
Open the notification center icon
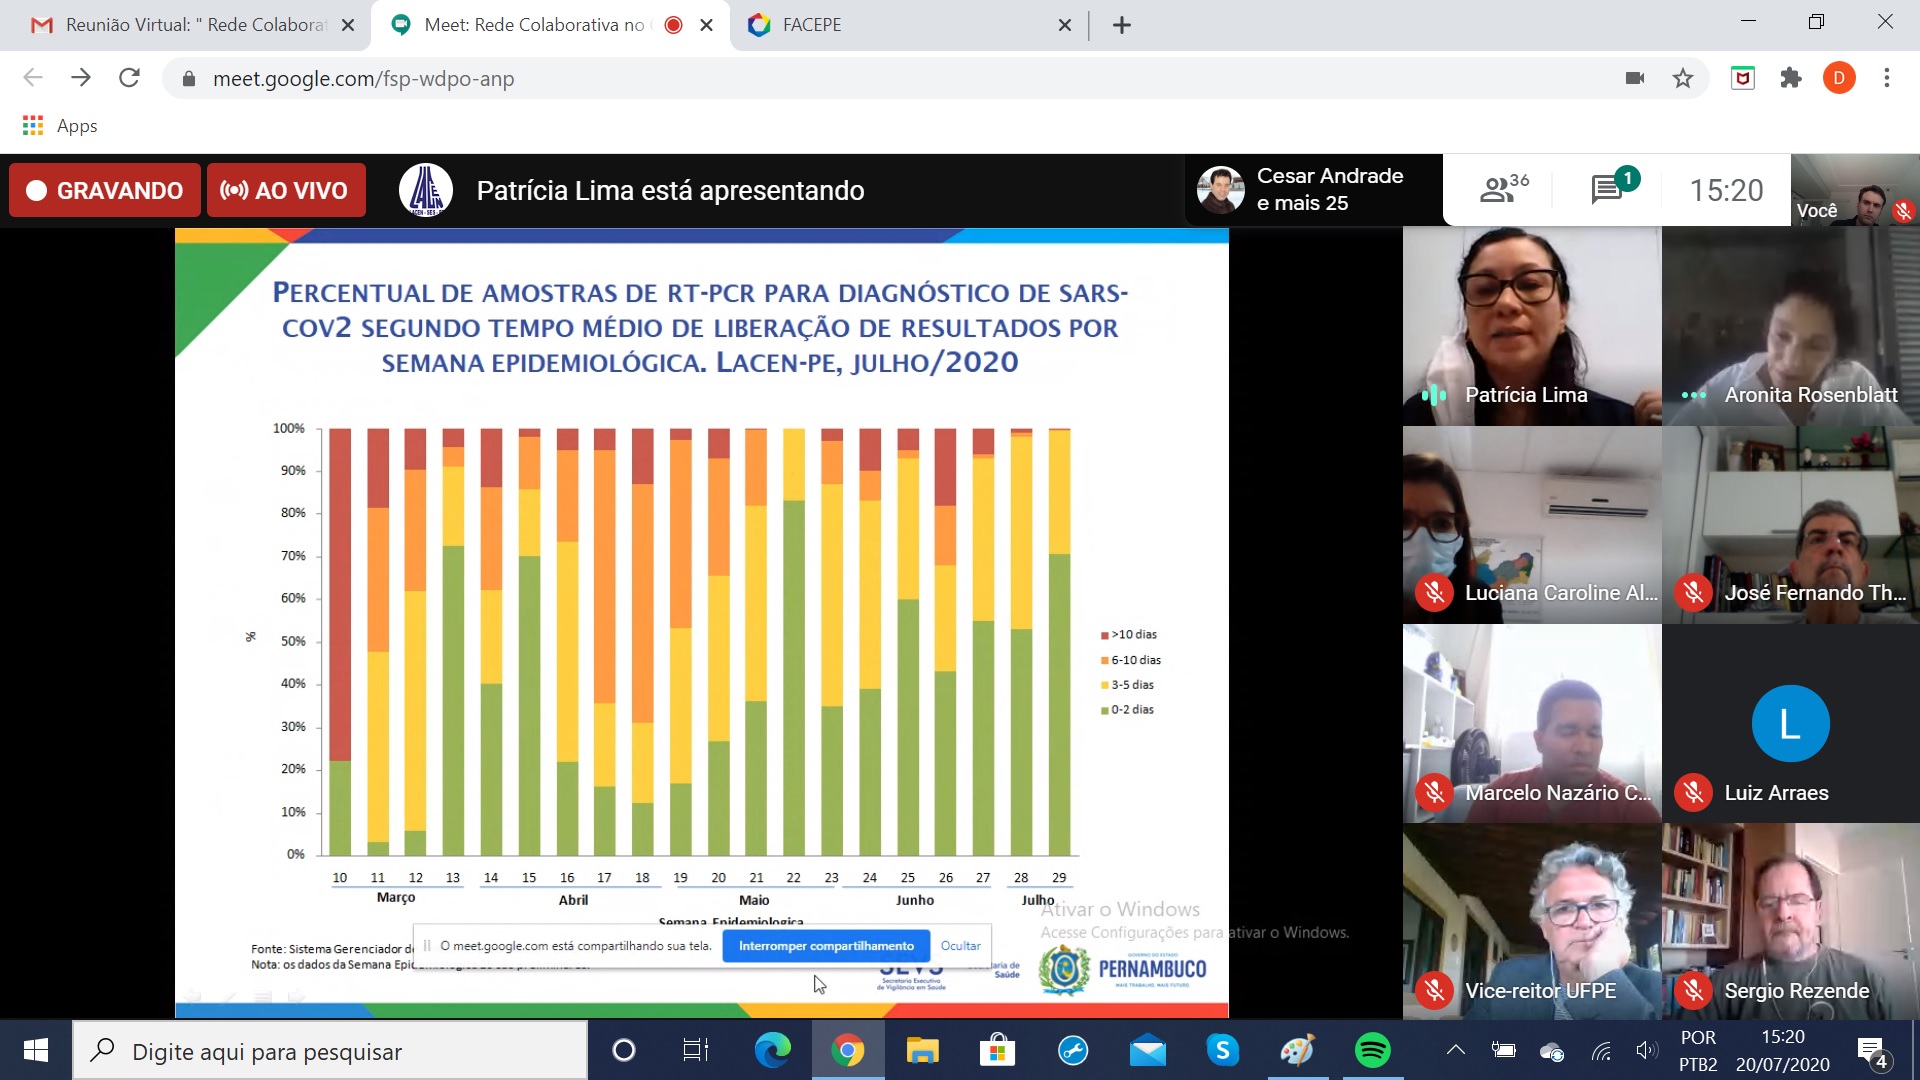[x=1872, y=1051]
